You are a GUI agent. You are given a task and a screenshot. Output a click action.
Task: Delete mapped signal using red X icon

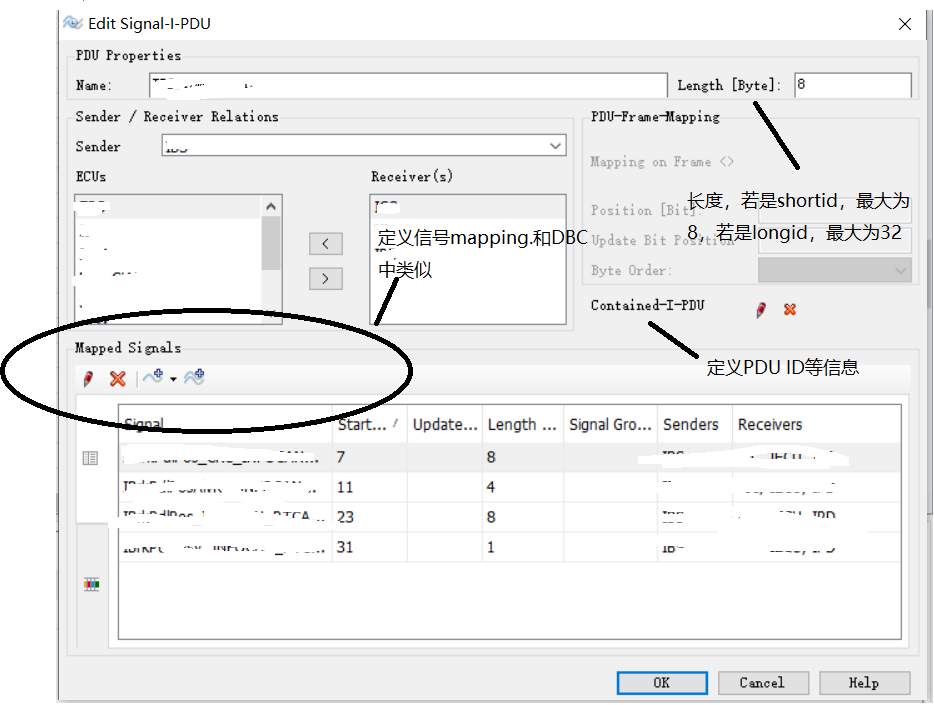tap(118, 379)
